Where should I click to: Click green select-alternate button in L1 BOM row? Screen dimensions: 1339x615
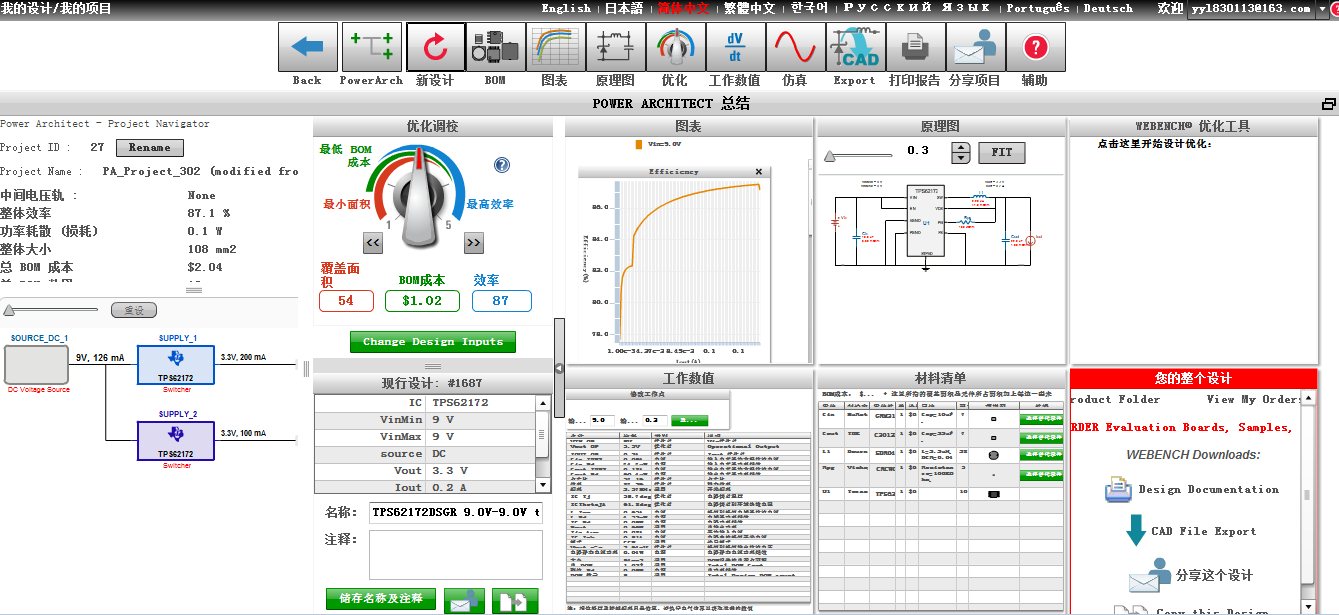pyautogui.click(x=1040, y=455)
